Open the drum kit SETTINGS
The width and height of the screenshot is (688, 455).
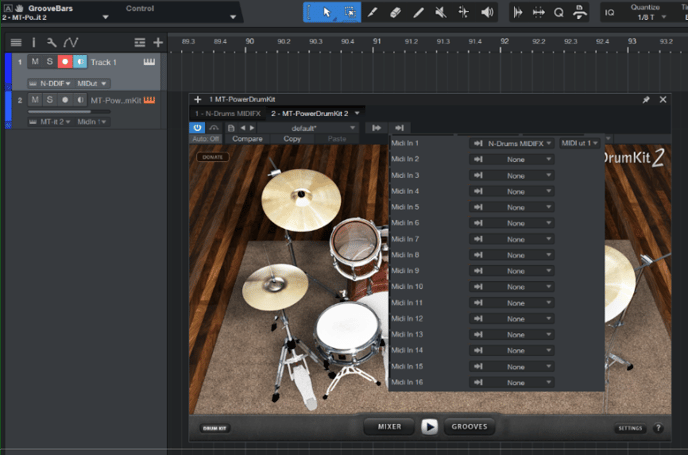click(630, 428)
